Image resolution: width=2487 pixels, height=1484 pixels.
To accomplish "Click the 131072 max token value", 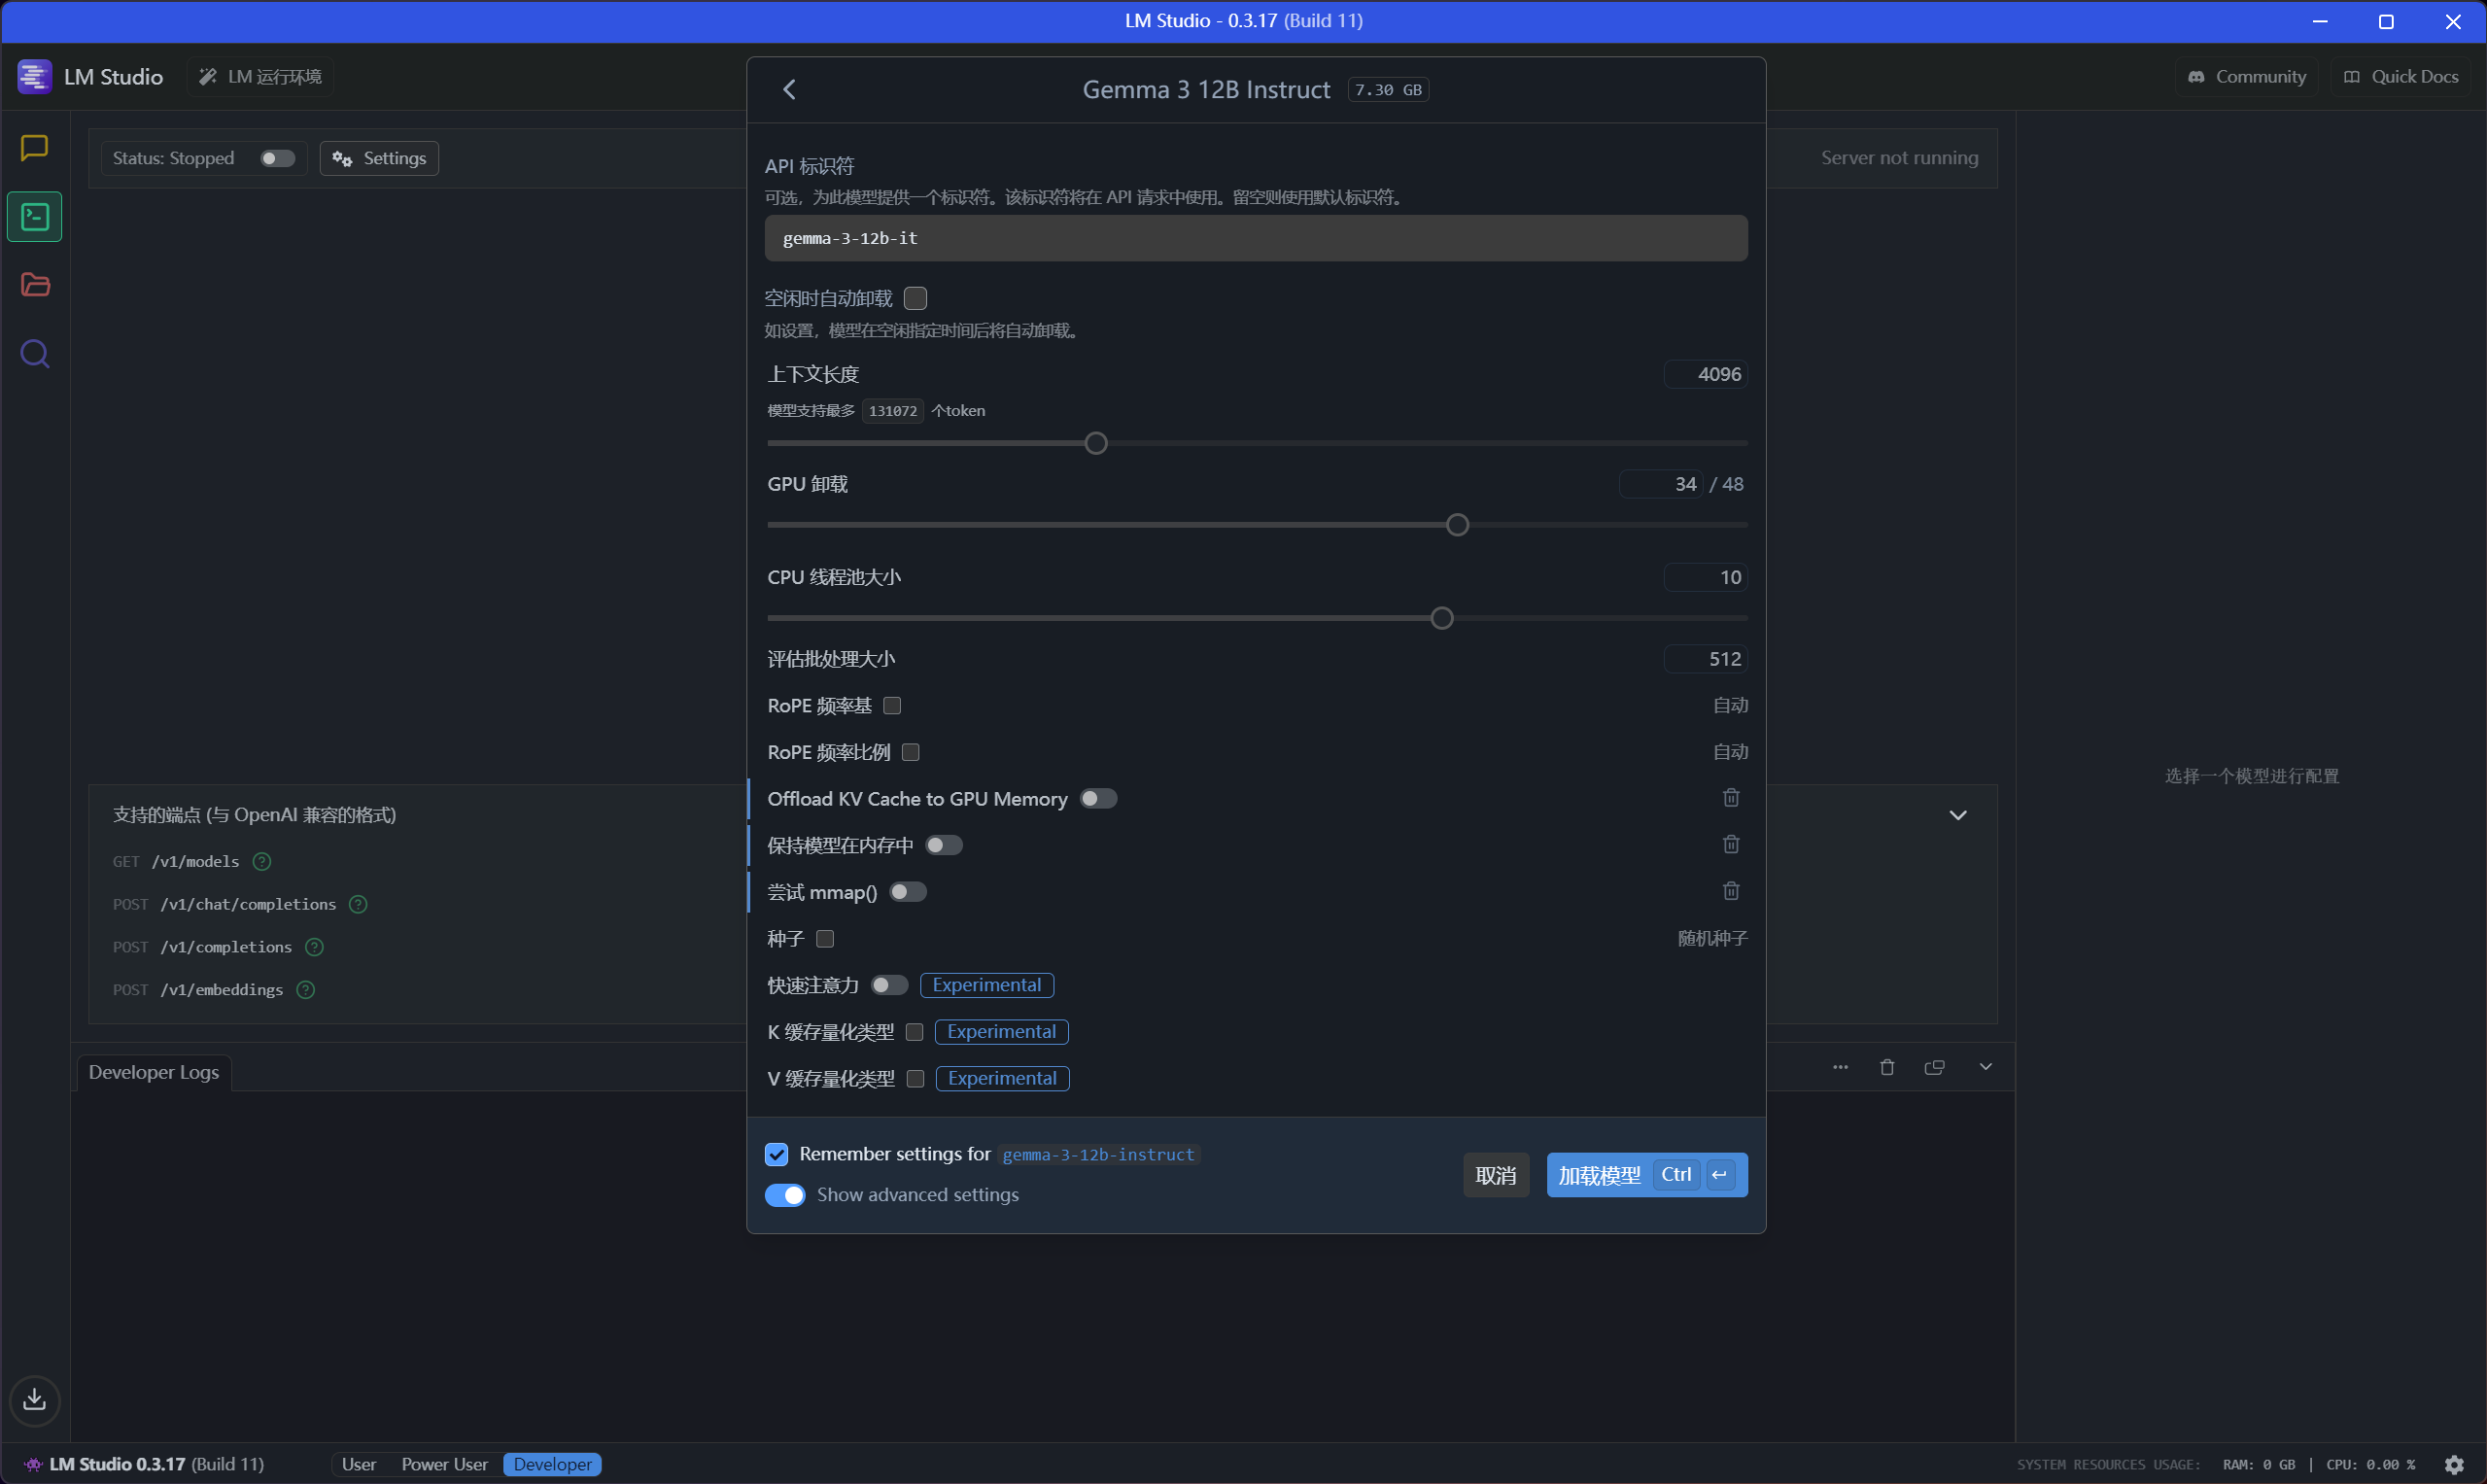I will pyautogui.click(x=892, y=411).
